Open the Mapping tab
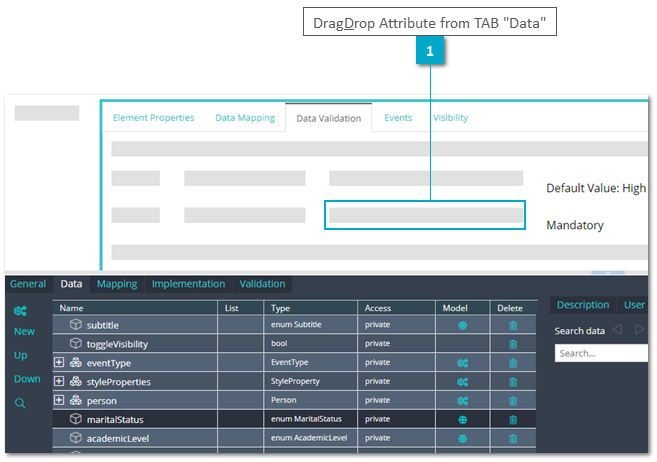Screen dimensions: 657x462 pyautogui.click(x=117, y=284)
